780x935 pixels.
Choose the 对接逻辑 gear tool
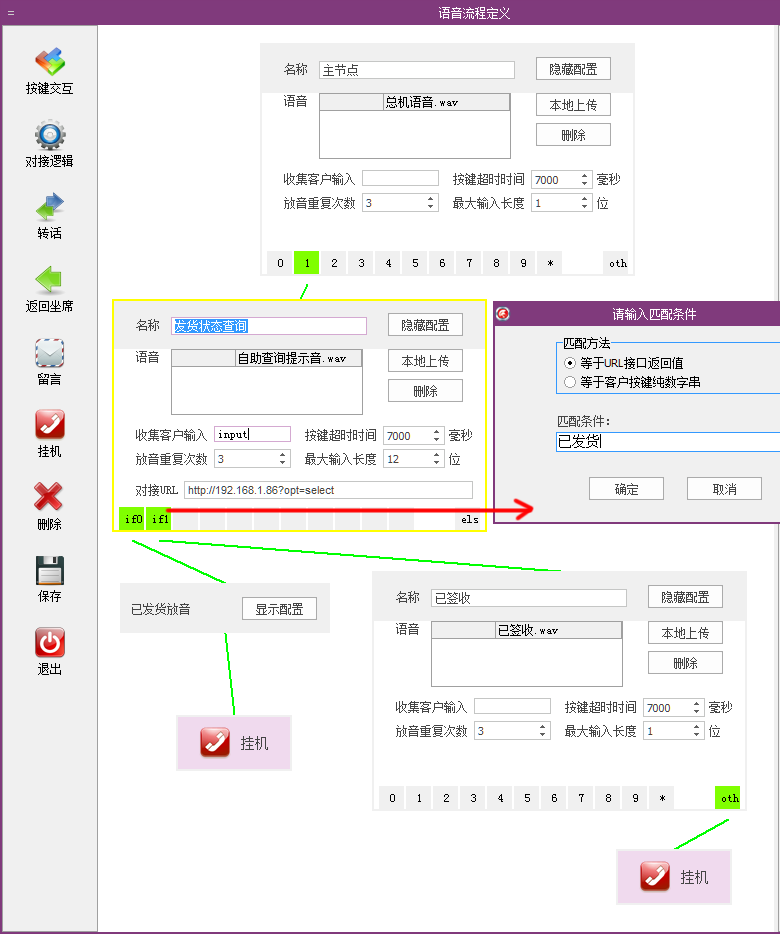pos(49,144)
